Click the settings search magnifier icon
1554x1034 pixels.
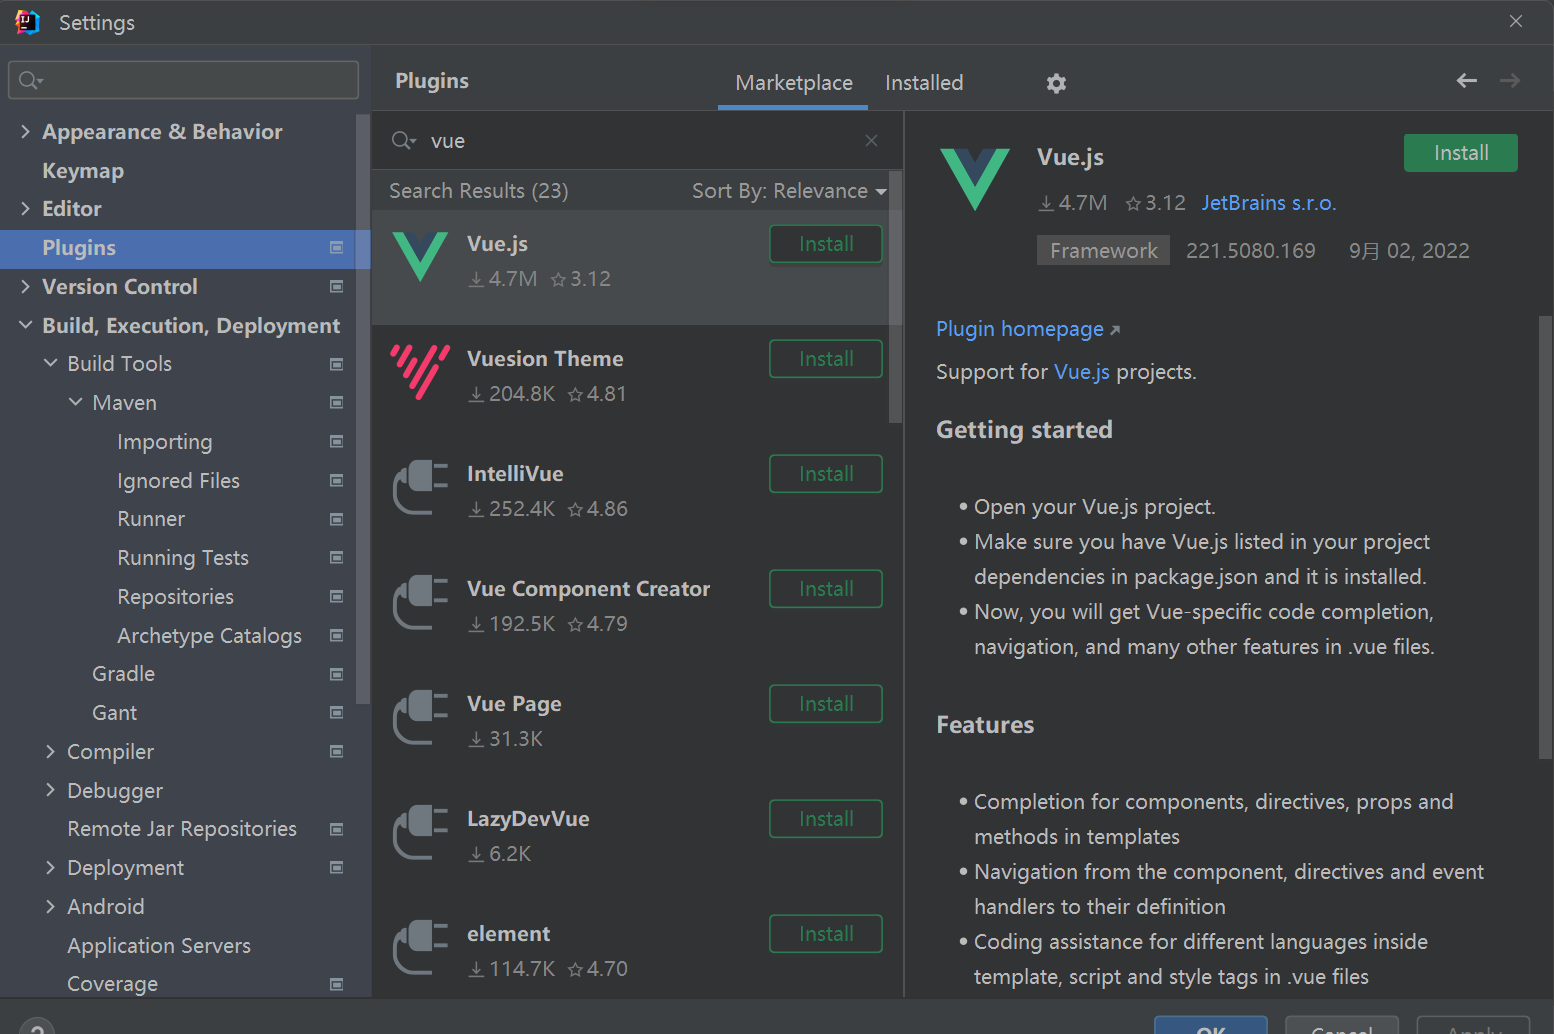31,80
